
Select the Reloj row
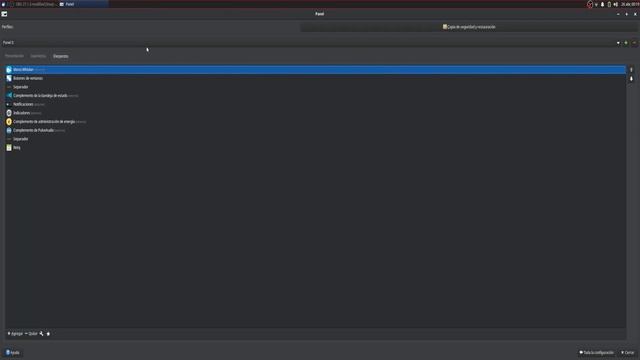point(315,148)
